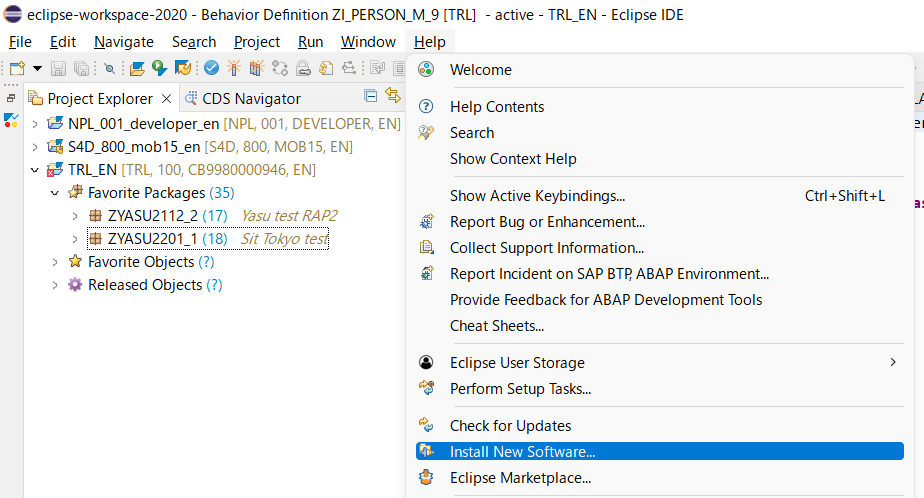Close the Project Explorer tab
Viewport: 924px width, 498px height.
(x=166, y=98)
